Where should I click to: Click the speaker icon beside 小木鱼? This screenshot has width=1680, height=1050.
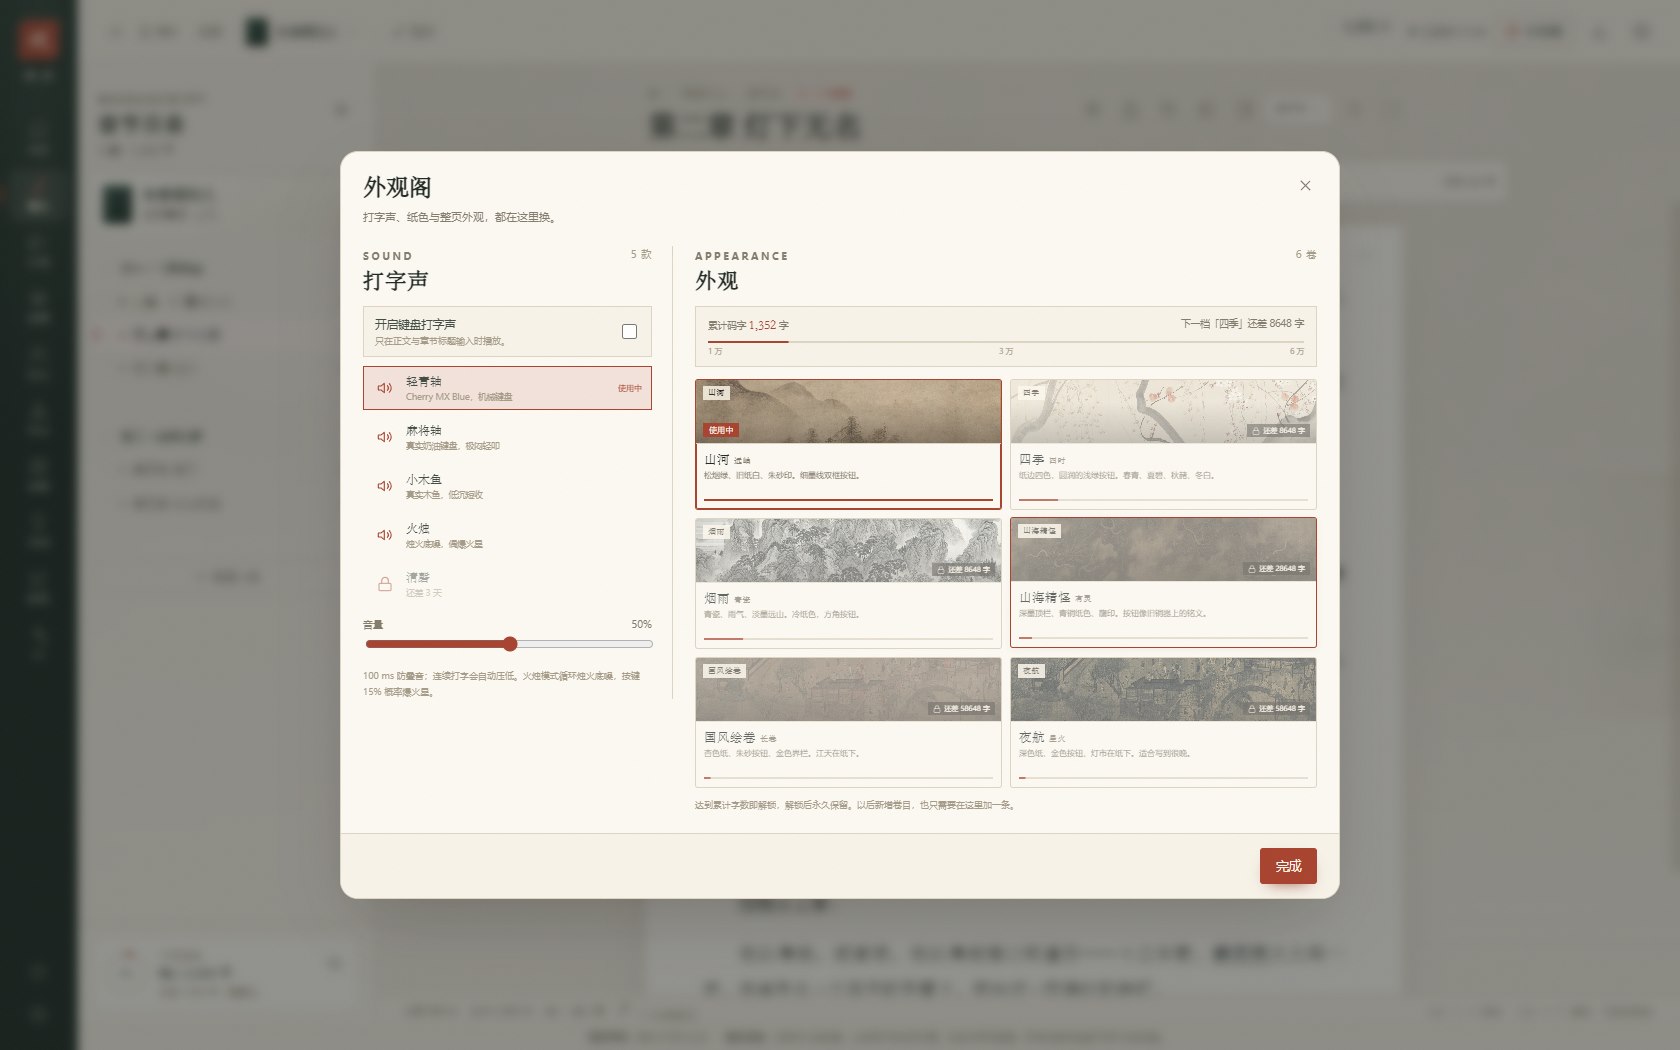tap(384, 486)
